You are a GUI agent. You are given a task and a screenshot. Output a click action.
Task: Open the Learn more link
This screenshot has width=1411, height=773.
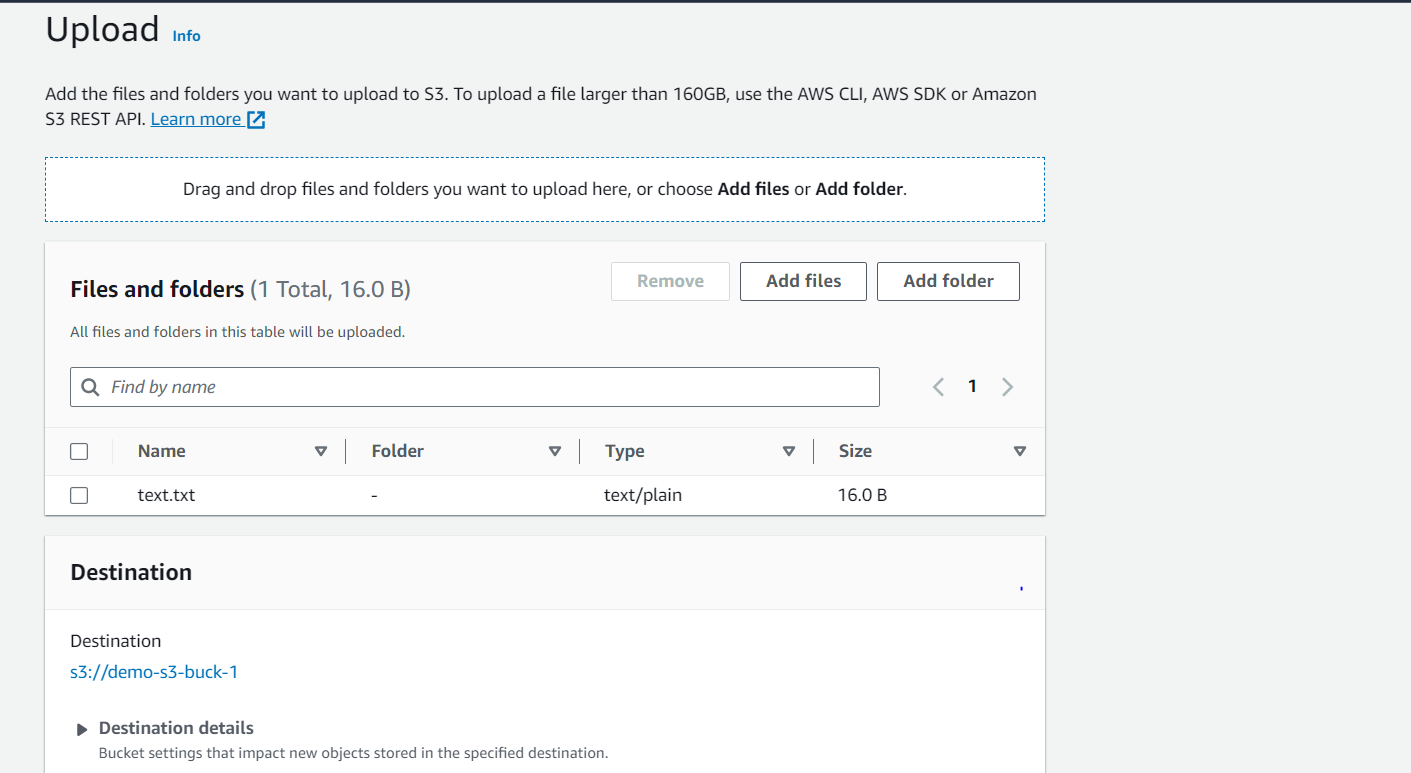click(x=196, y=119)
